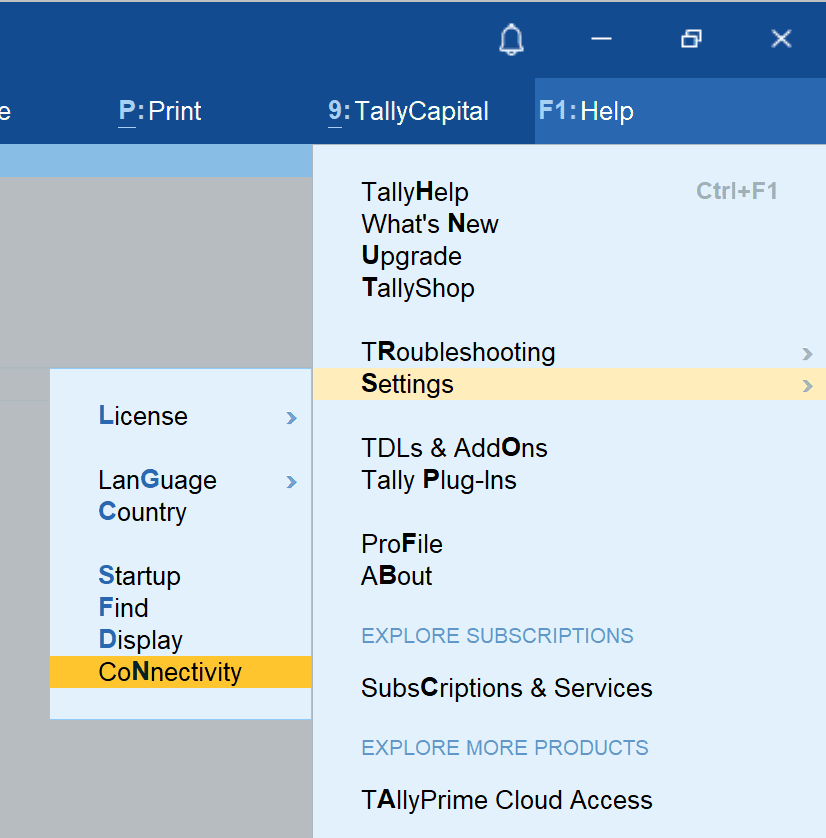Image resolution: width=826 pixels, height=838 pixels.
Task: Select the highlighted Connectivity option
Action: (x=181, y=672)
